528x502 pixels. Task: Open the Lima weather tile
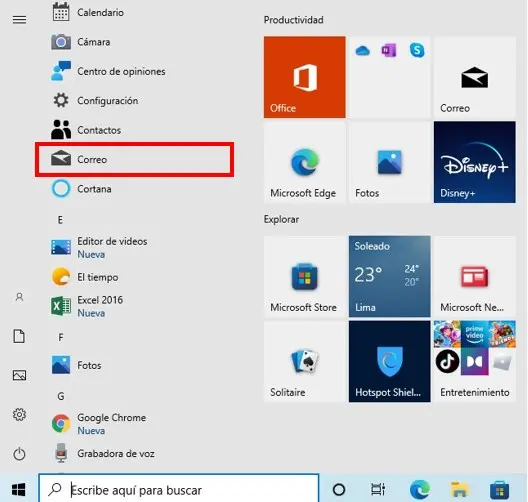(x=390, y=276)
